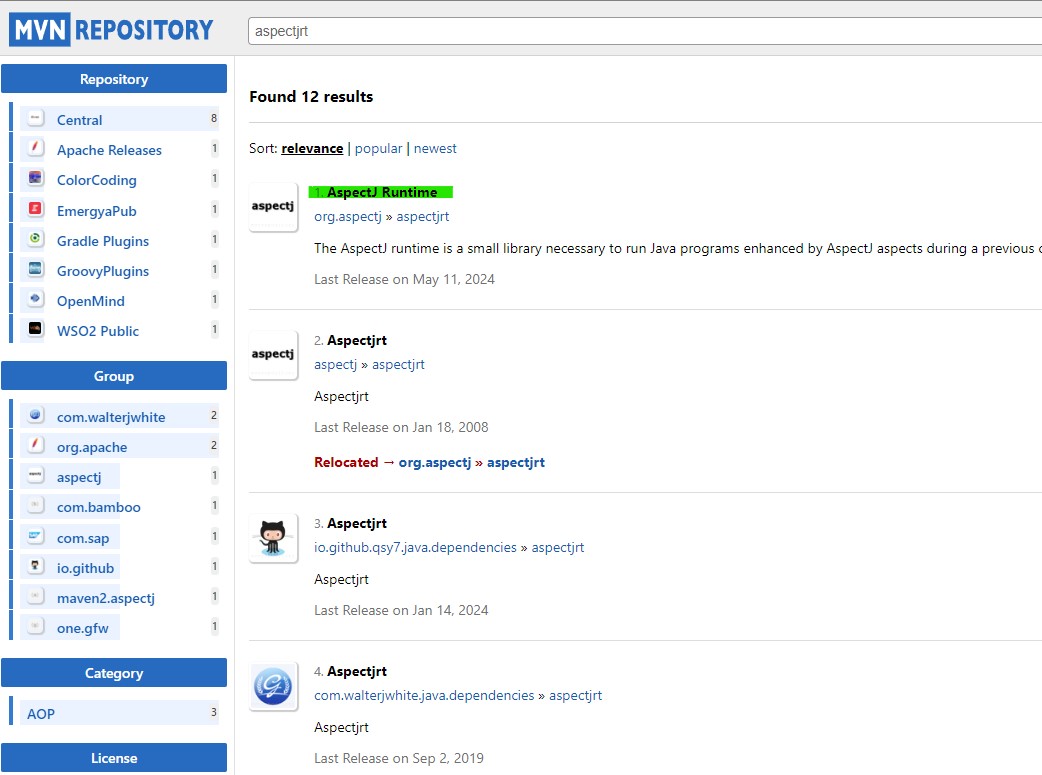Filter by AOP category
The height and width of the screenshot is (775, 1042).
point(41,714)
